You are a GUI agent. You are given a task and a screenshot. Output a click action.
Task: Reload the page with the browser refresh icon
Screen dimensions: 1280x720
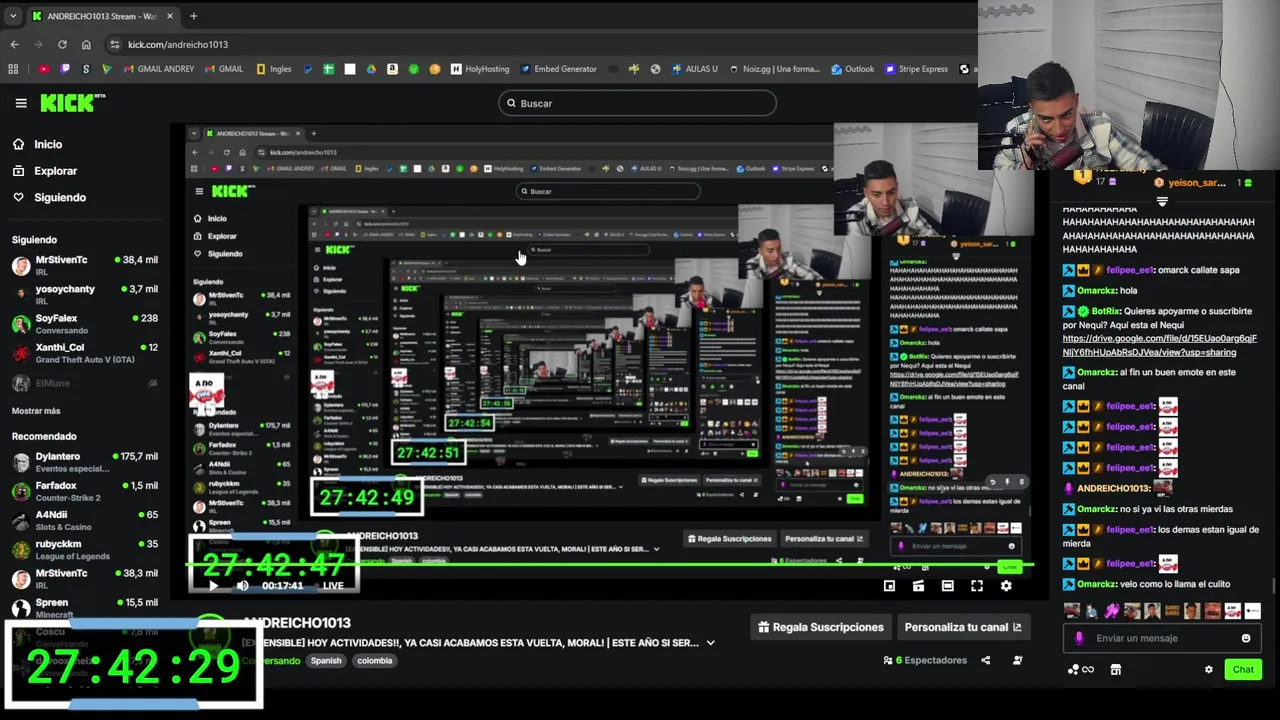point(62,44)
